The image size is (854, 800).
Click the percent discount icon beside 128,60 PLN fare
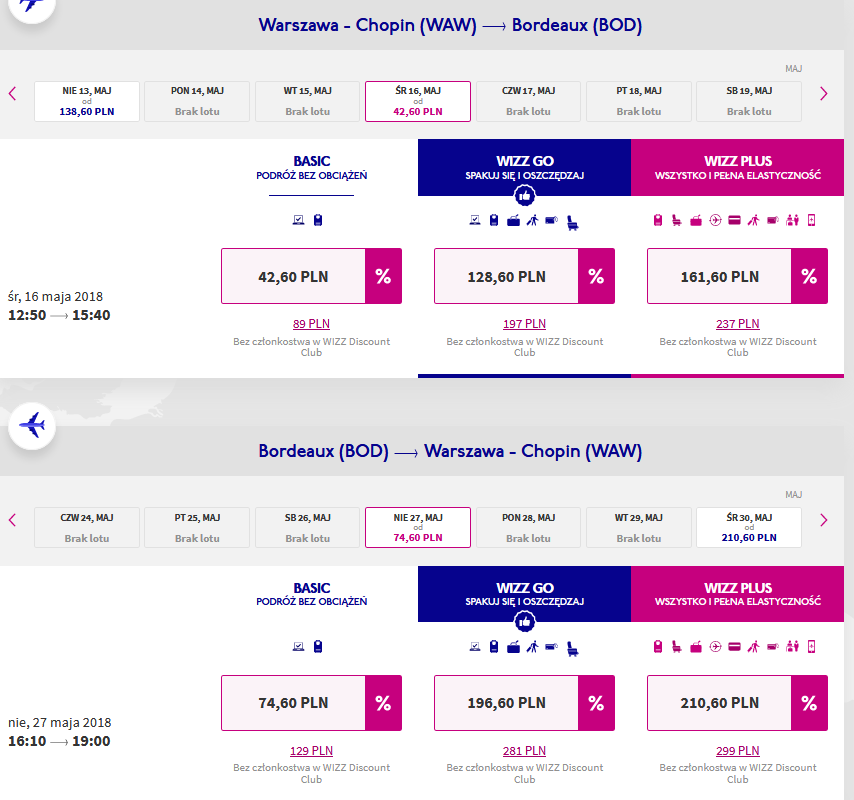click(596, 276)
